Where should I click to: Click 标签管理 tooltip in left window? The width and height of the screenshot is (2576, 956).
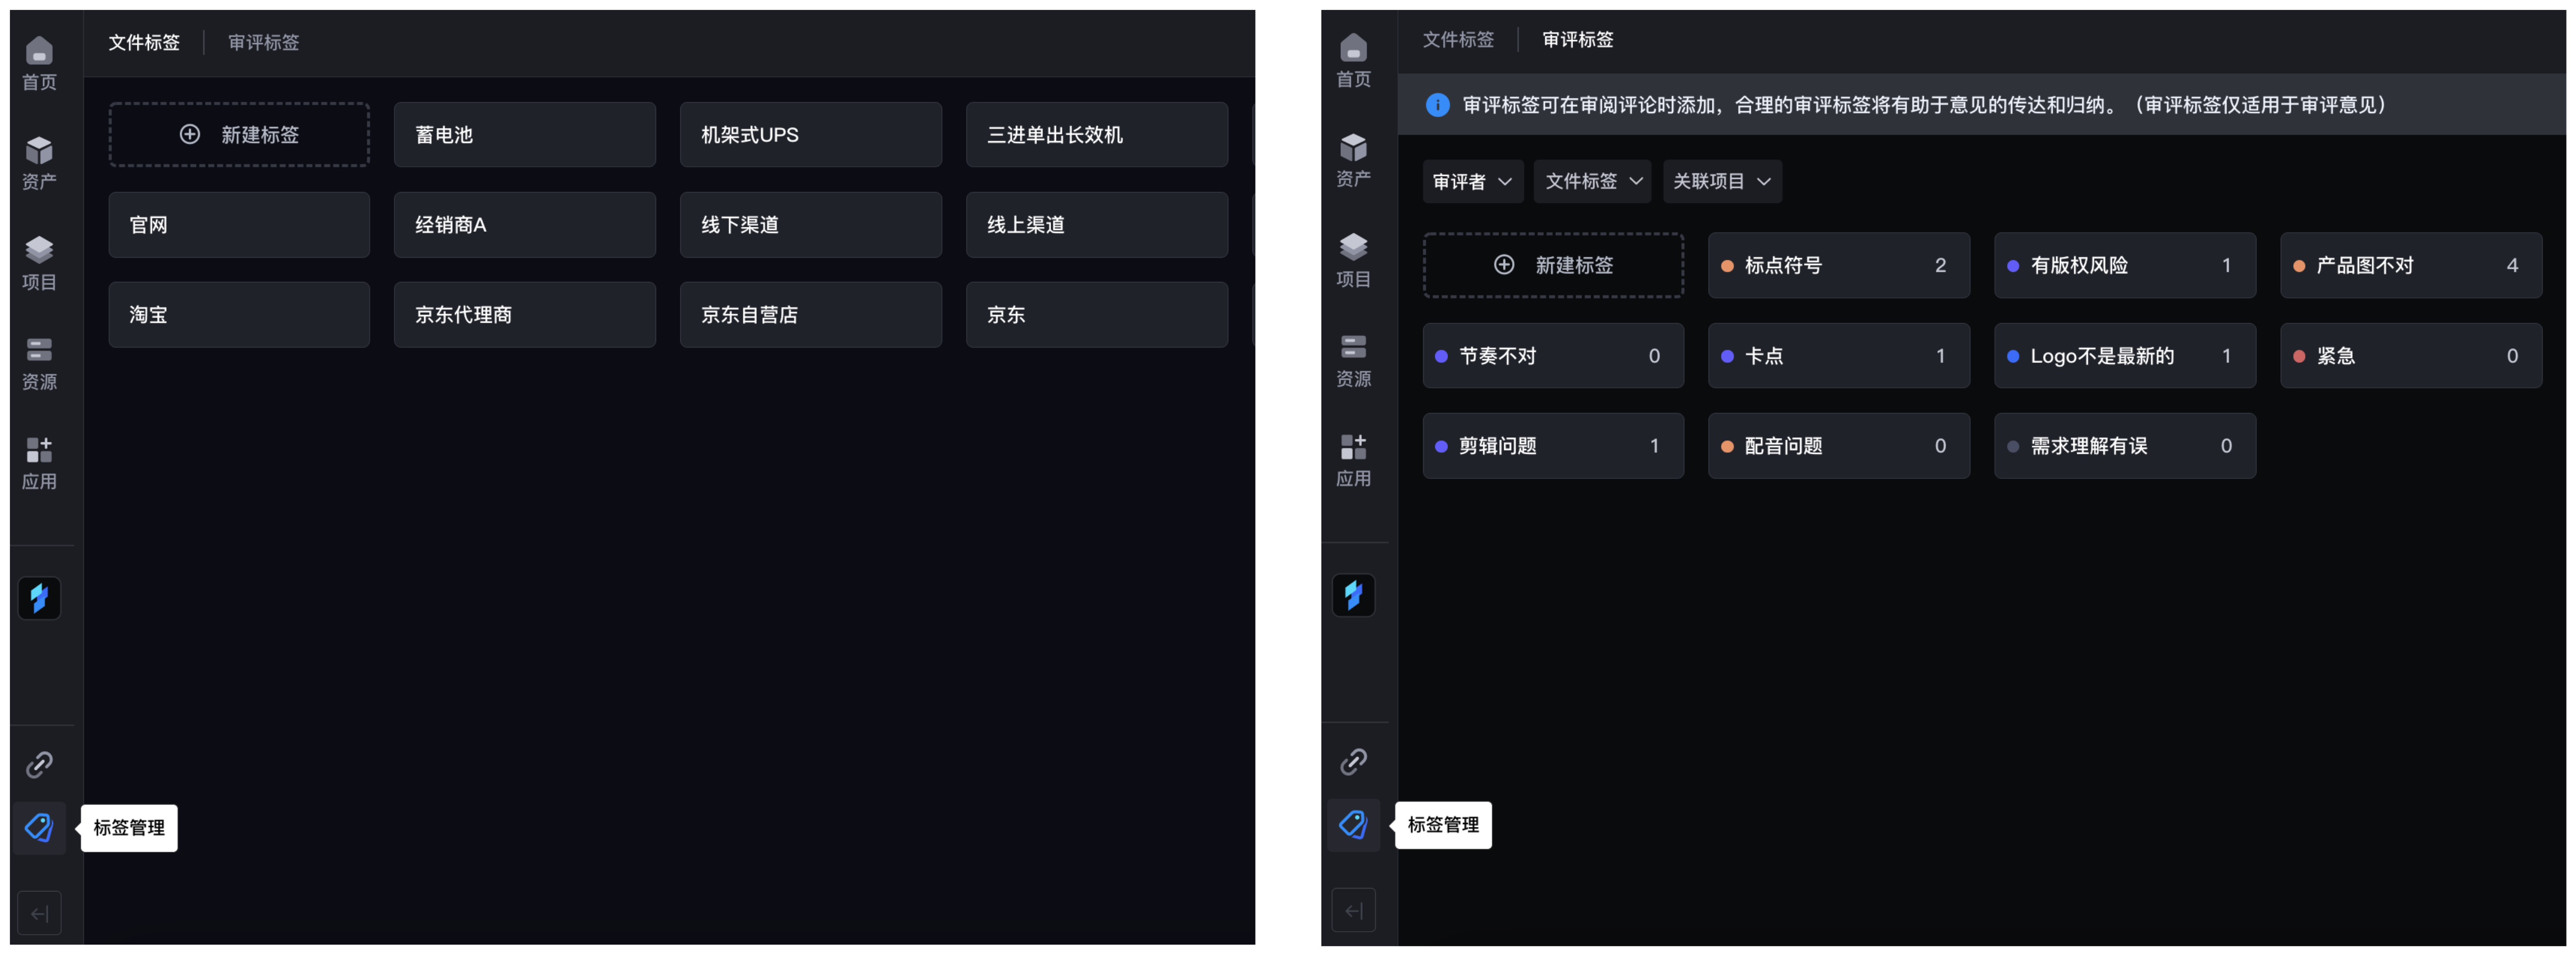[x=129, y=828]
